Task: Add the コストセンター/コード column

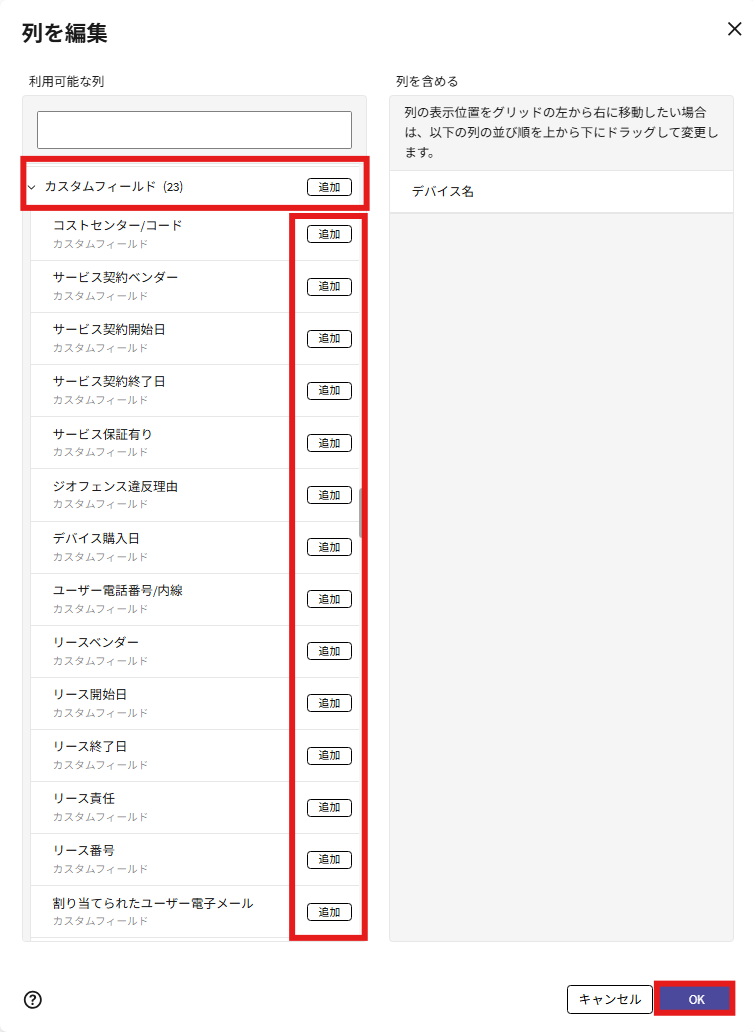Action: 329,235
